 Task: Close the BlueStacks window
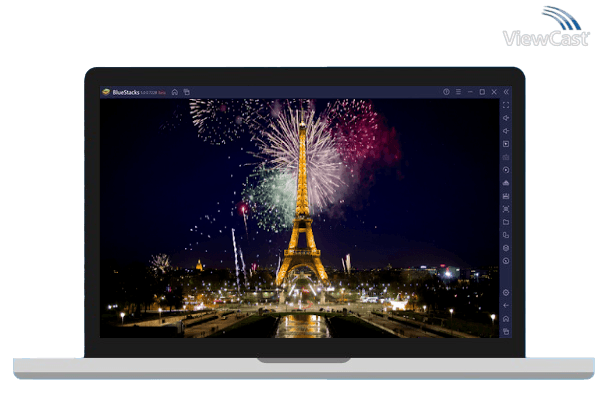[494, 92]
